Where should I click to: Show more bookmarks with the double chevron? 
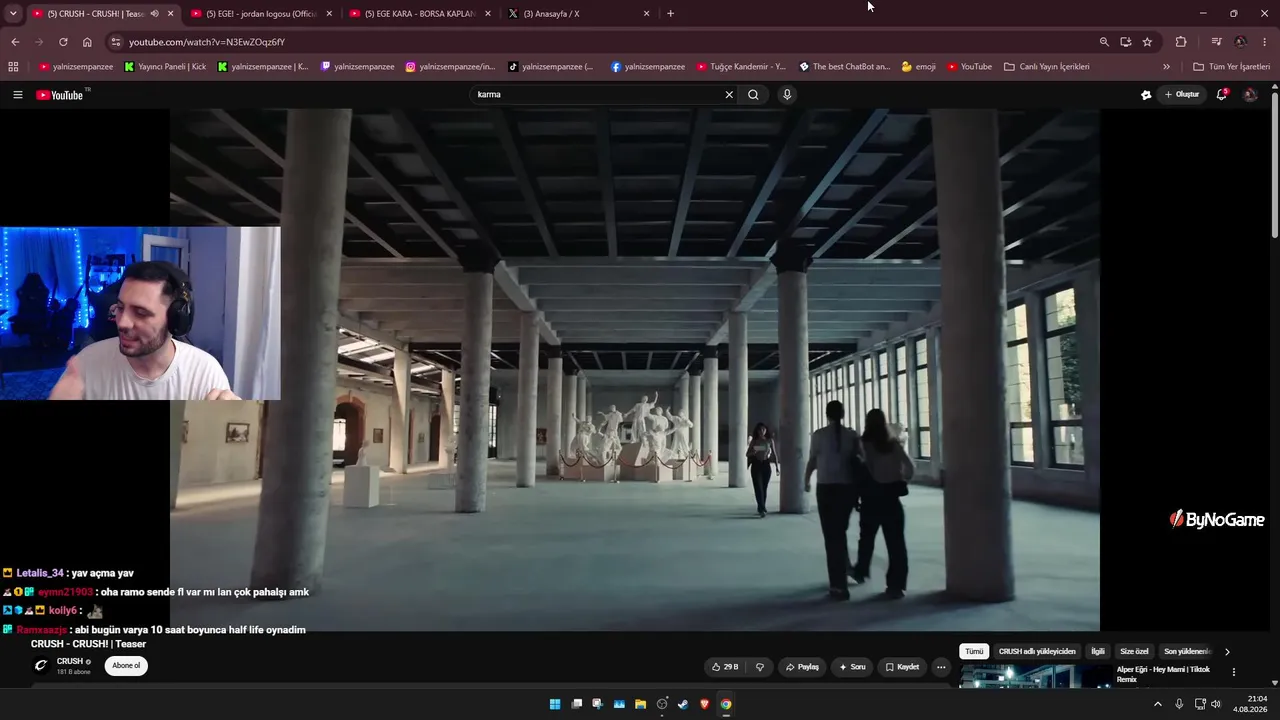[x=1166, y=67]
